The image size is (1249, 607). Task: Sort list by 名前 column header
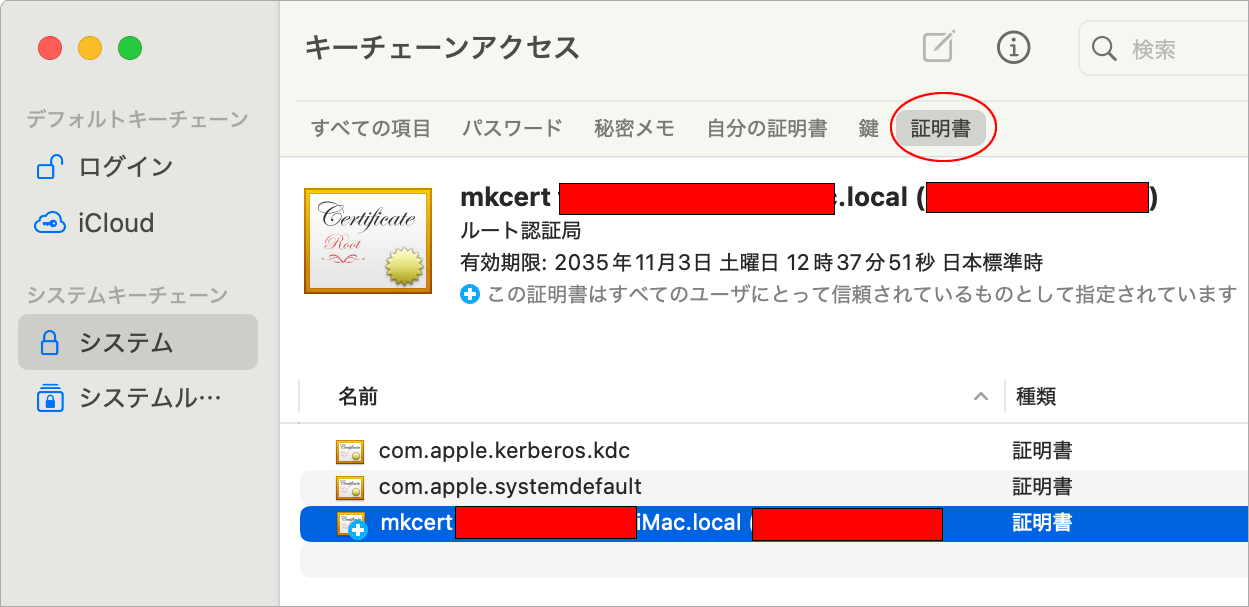358,397
